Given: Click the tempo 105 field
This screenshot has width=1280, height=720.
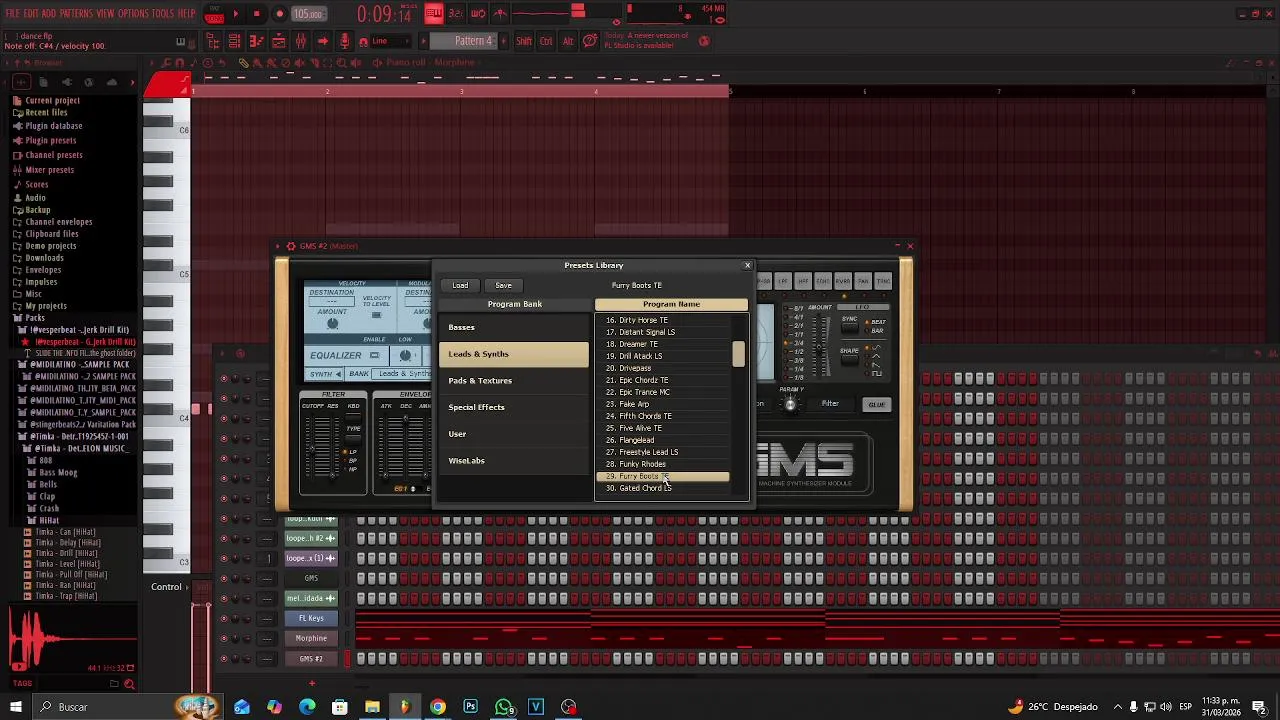Looking at the screenshot, I should tap(308, 14).
